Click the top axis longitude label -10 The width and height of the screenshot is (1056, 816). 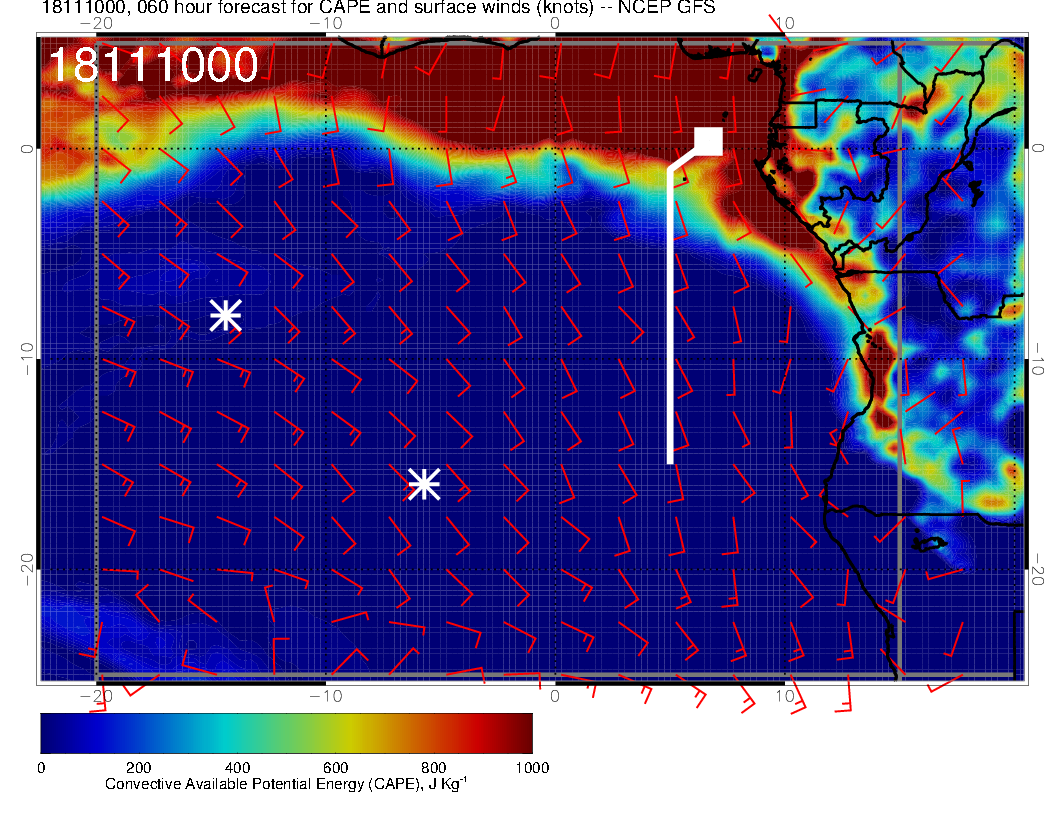tap(326, 24)
